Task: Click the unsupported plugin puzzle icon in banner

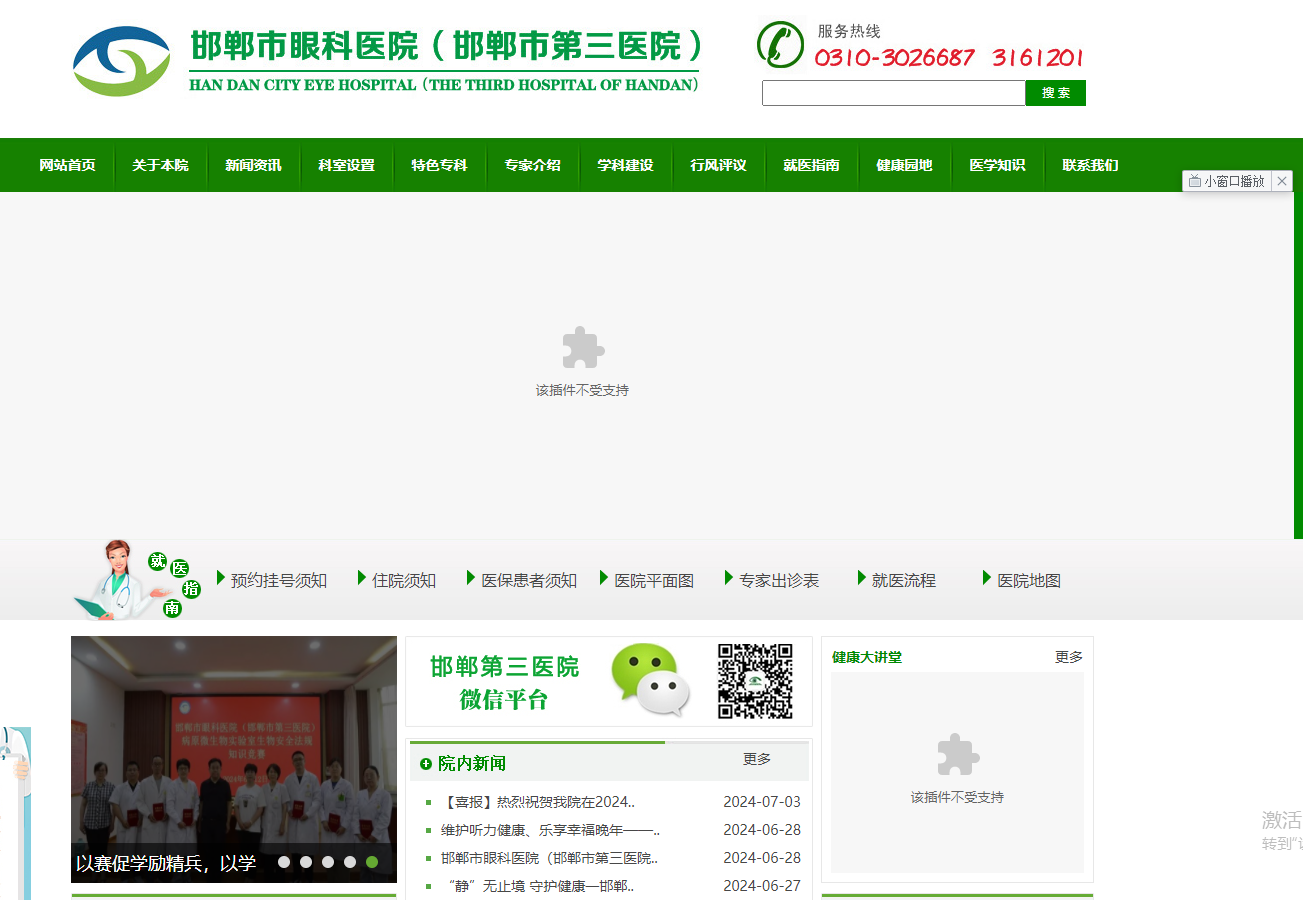Action: point(583,347)
